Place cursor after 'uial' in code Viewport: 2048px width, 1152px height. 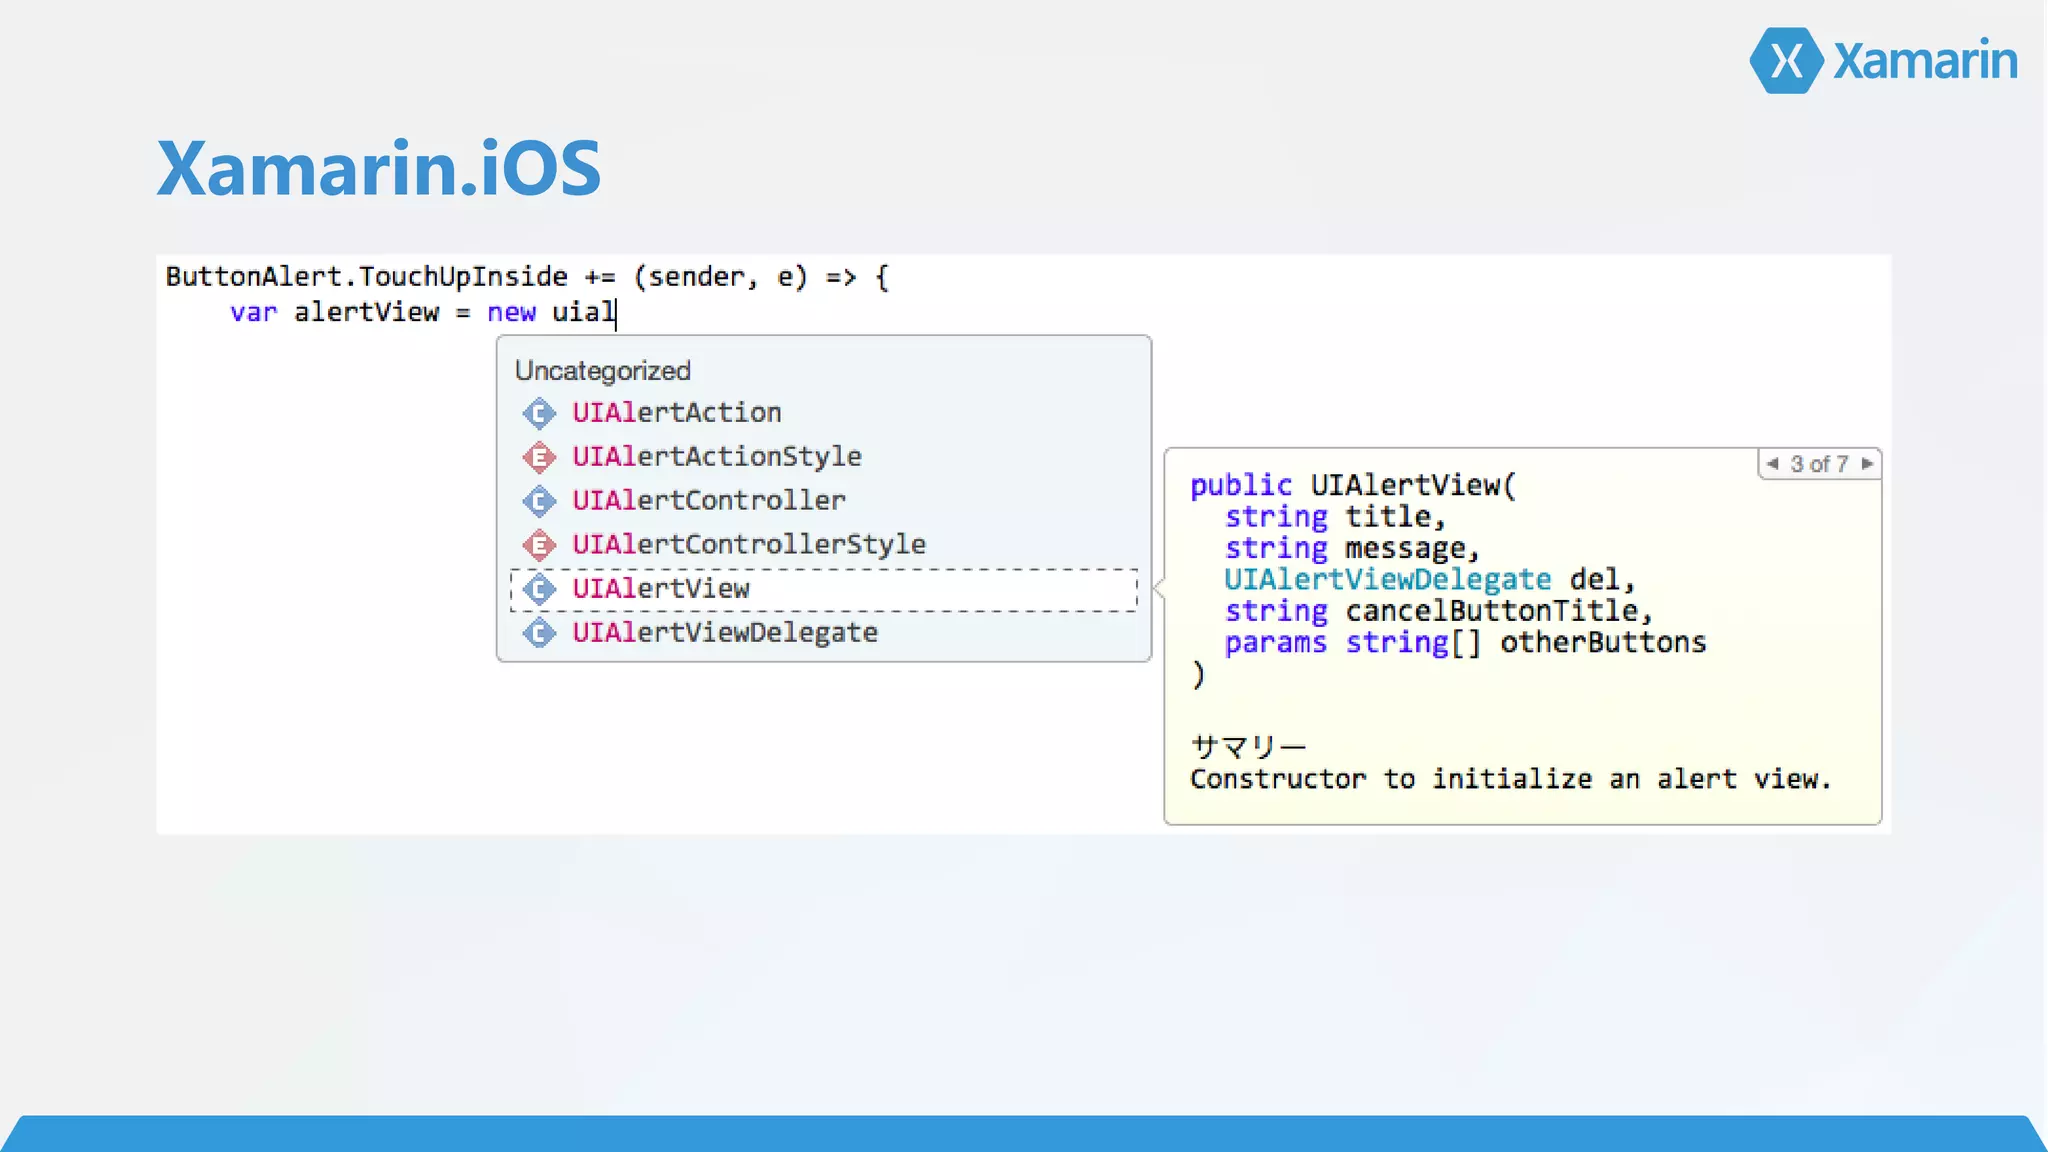pyautogui.click(x=616, y=313)
